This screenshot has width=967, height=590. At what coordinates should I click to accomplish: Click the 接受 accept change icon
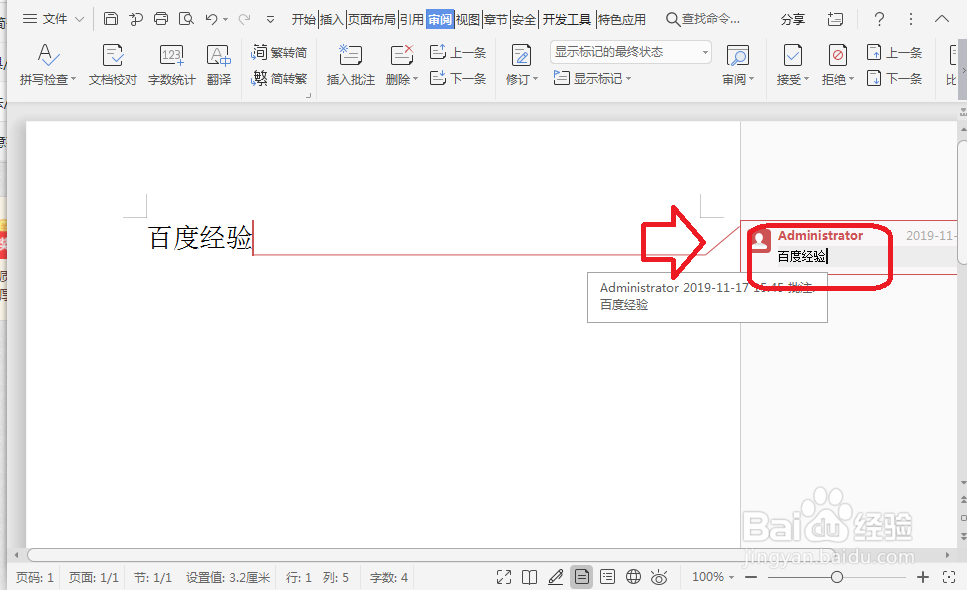(792, 55)
